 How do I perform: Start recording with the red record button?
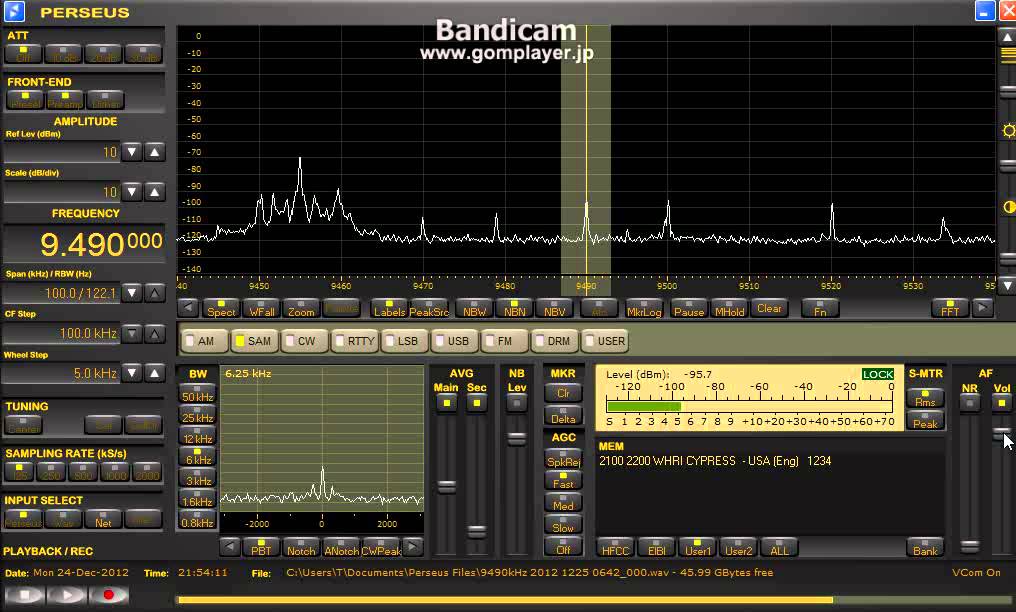pyautogui.click(x=108, y=595)
